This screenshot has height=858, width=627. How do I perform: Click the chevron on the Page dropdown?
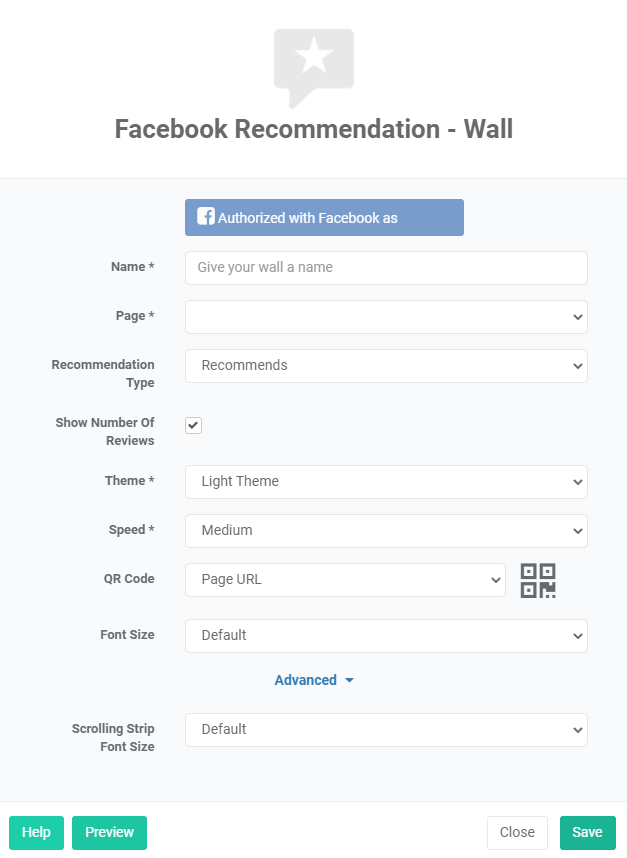tap(578, 316)
